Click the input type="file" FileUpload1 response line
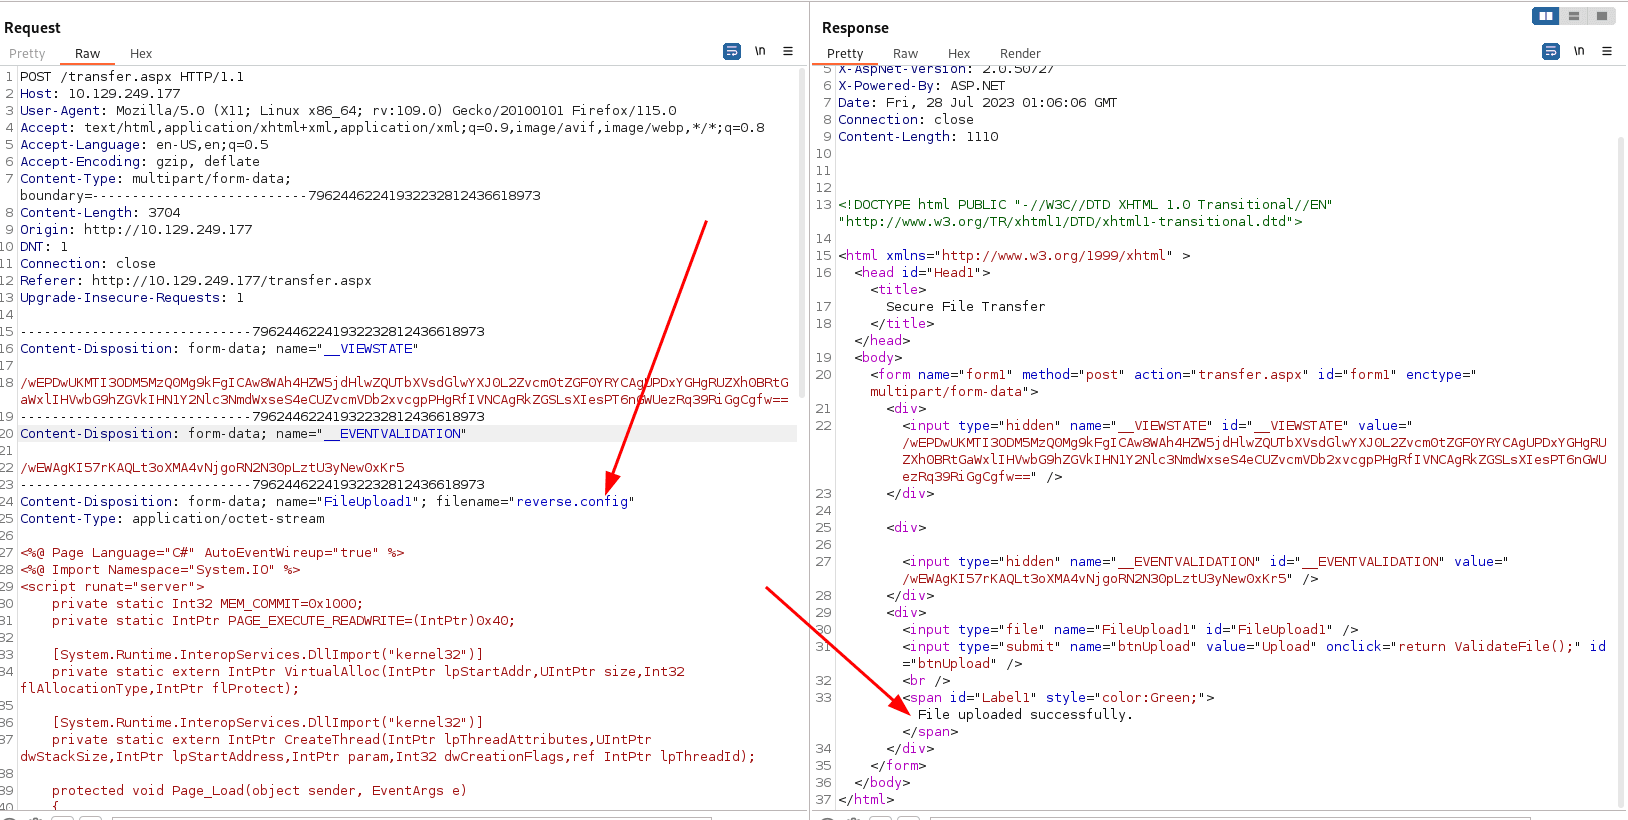The width and height of the screenshot is (1628, 820). point(1130,630)
